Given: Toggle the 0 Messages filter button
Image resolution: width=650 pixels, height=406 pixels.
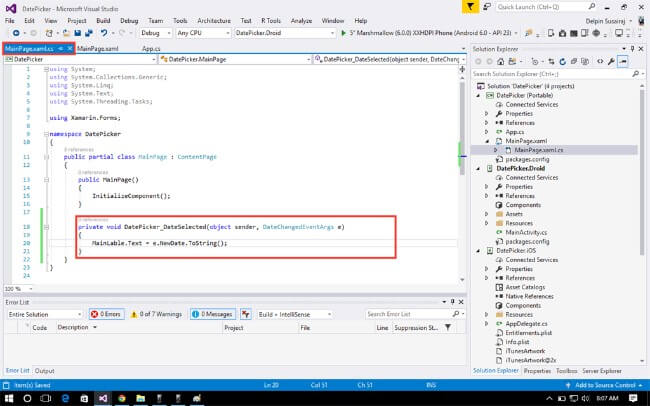Looking at the screenshot, I should click(x=213, y=314).
